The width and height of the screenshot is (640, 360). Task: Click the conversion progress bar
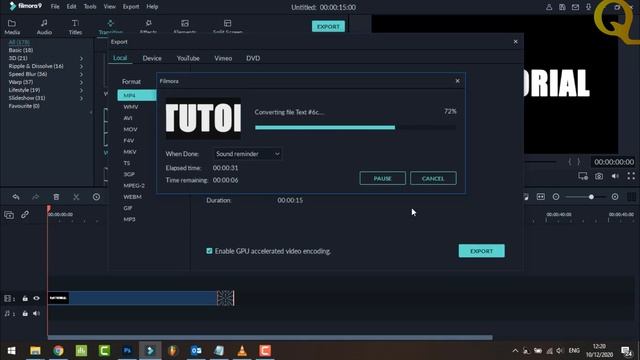click(356, 128)
